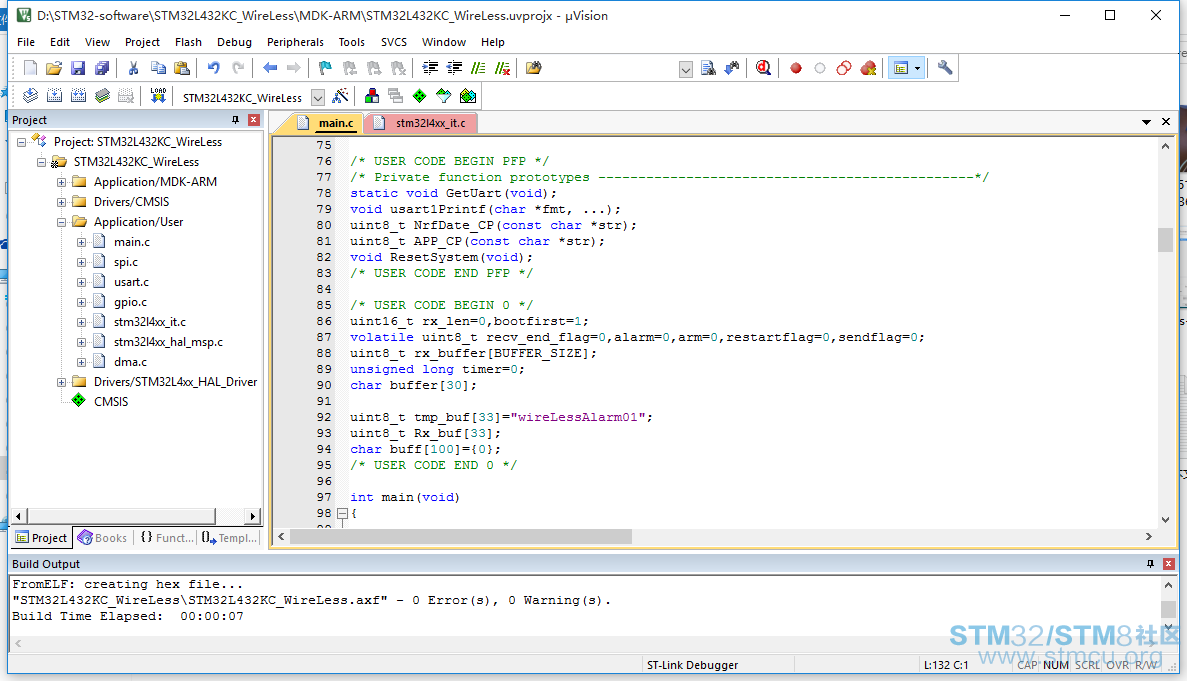This screenshot has width=1187, height=681.
Task: Open the Flash menu
Action: tap(188, 42)
